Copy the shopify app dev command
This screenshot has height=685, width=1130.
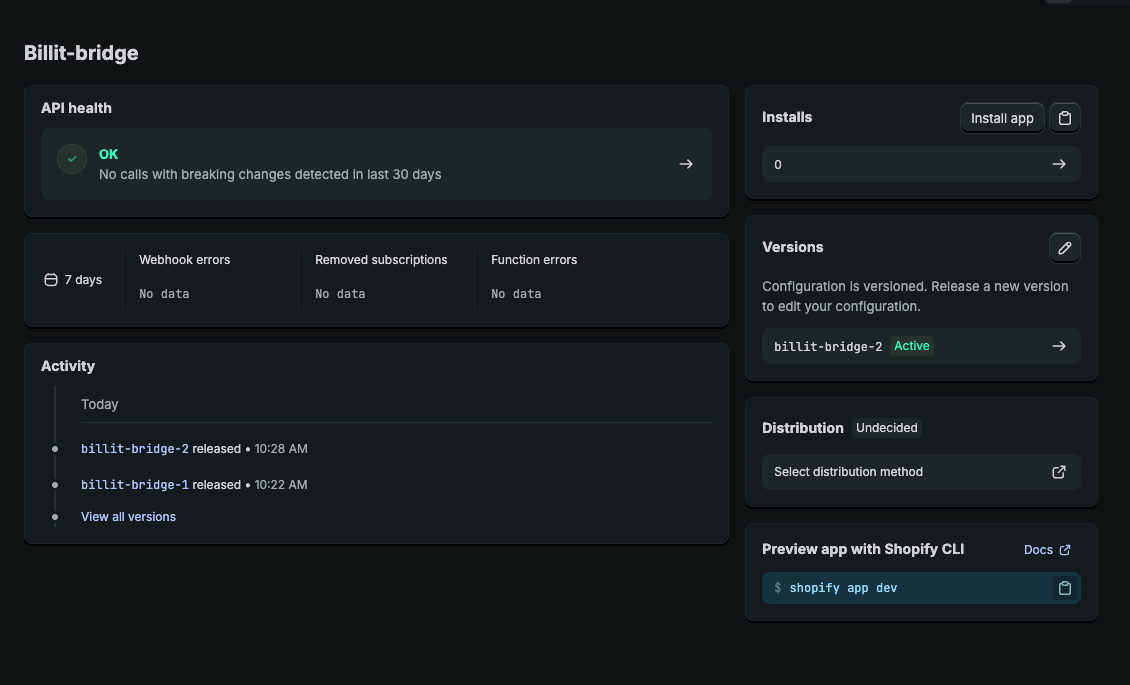(1065, 588)
